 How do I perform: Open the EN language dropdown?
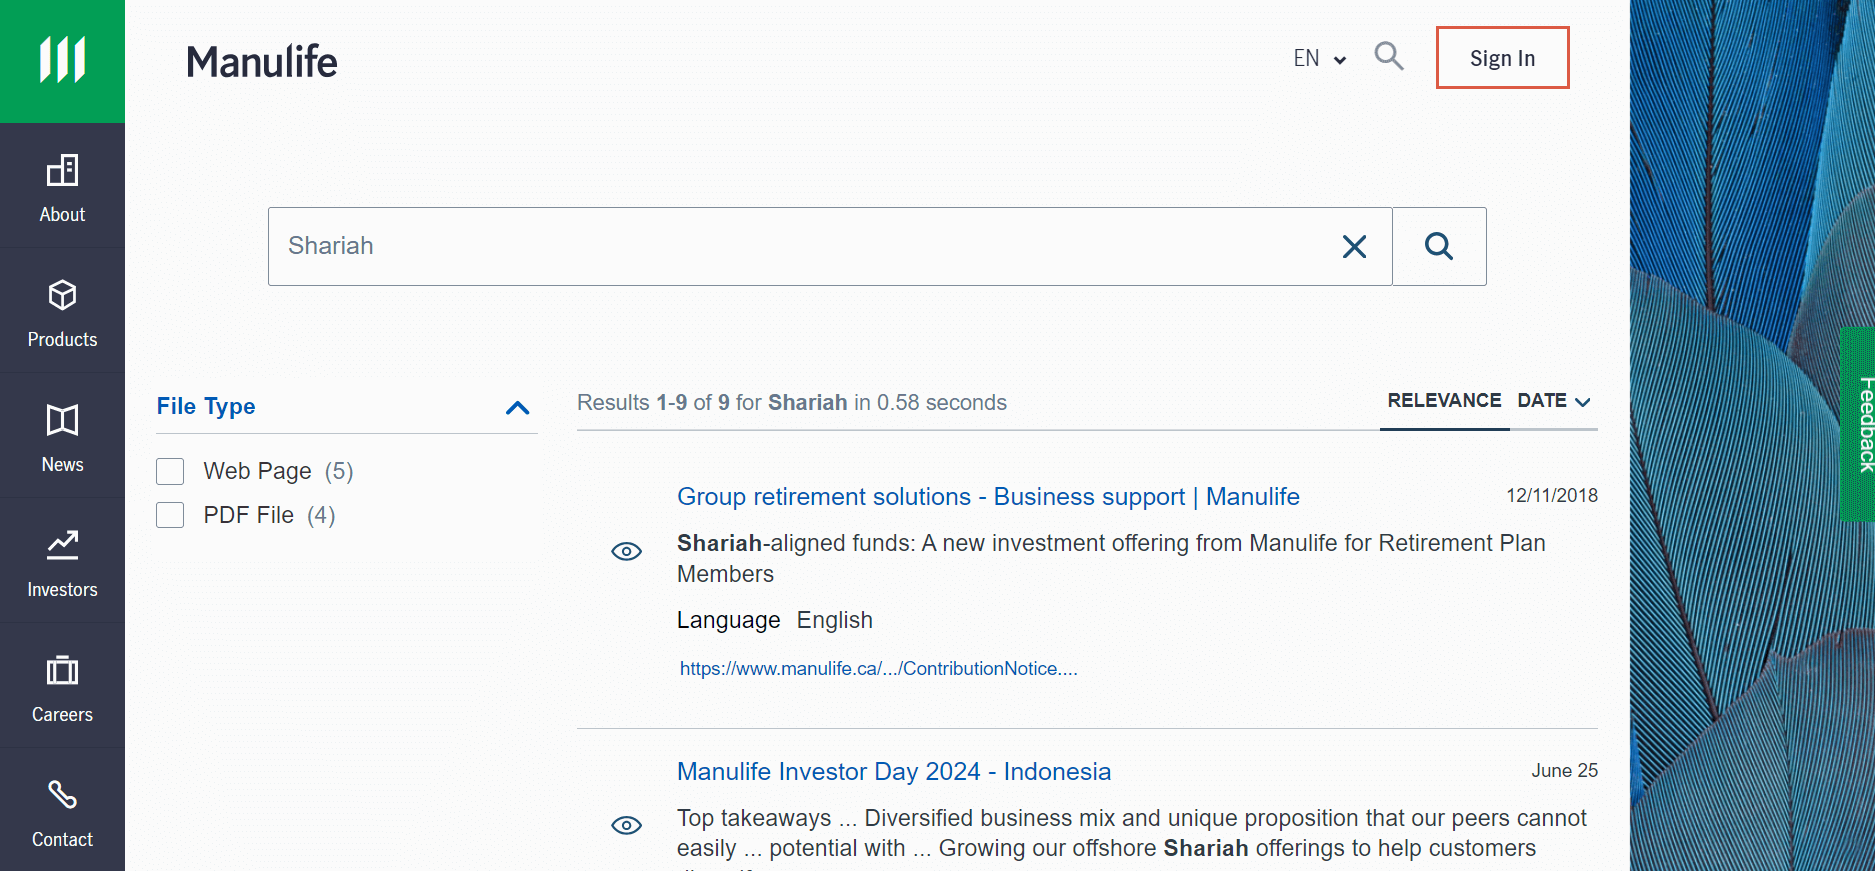coord(1319,58)
